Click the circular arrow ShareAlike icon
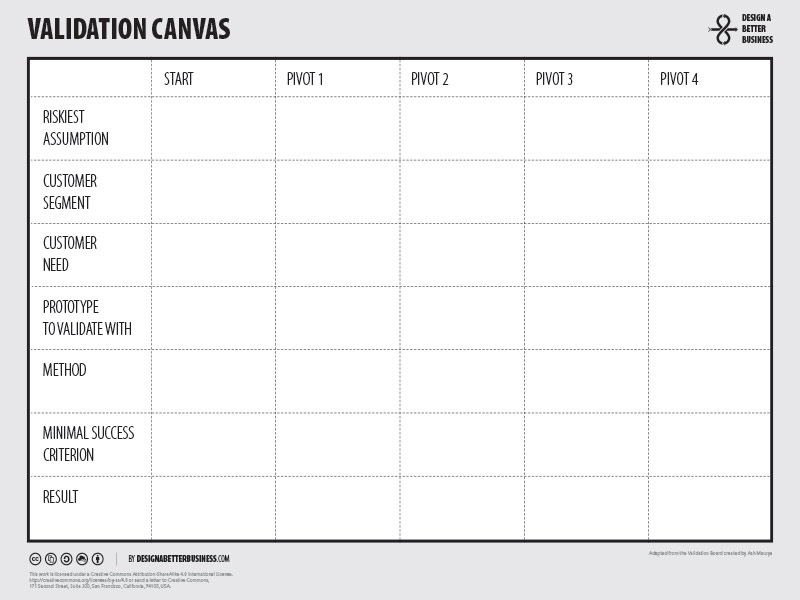Screen dimensions: 800x600 click(x=67, y=558)
